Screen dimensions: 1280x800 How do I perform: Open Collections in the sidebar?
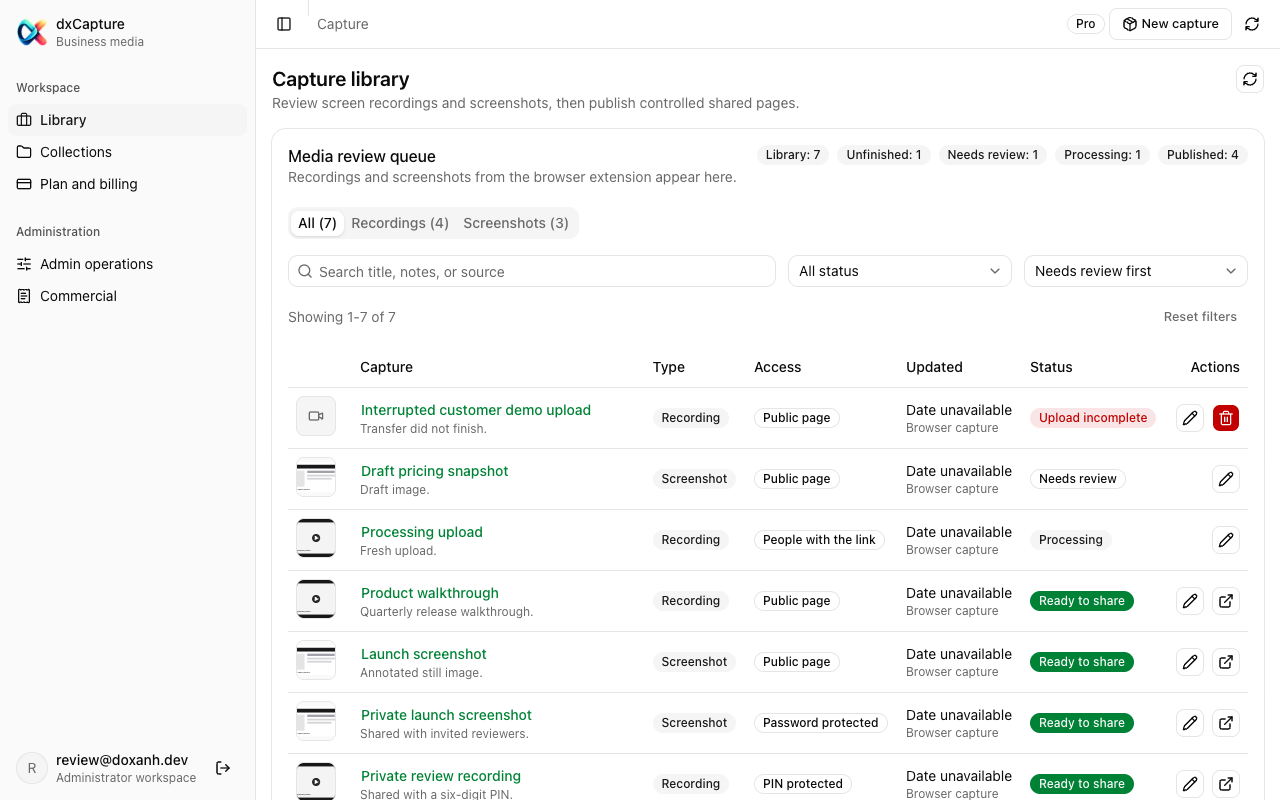(127, 152)
